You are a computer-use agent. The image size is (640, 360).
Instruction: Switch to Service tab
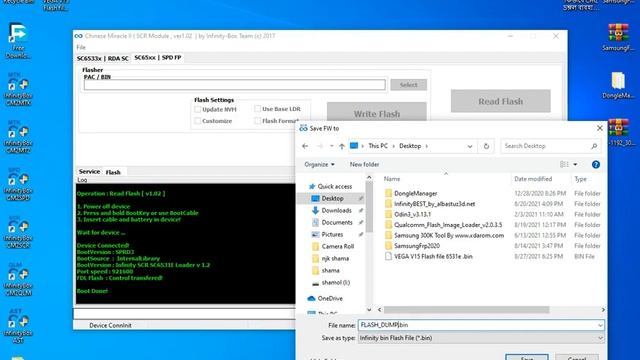click(x=89, y=172)
